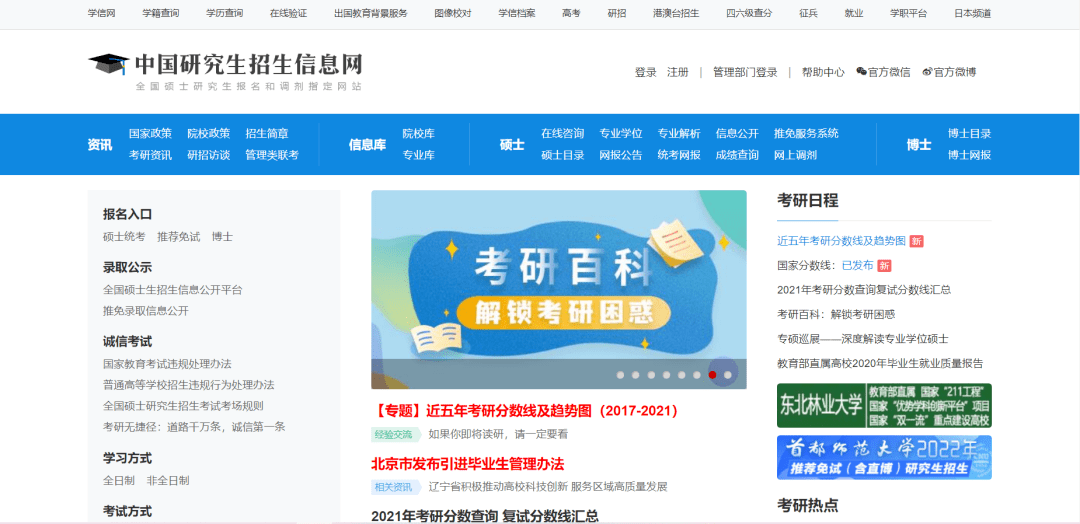Open the 东北林业大学 banner ad
This screenshot has height=524, width=1080.
click(884, 405)
